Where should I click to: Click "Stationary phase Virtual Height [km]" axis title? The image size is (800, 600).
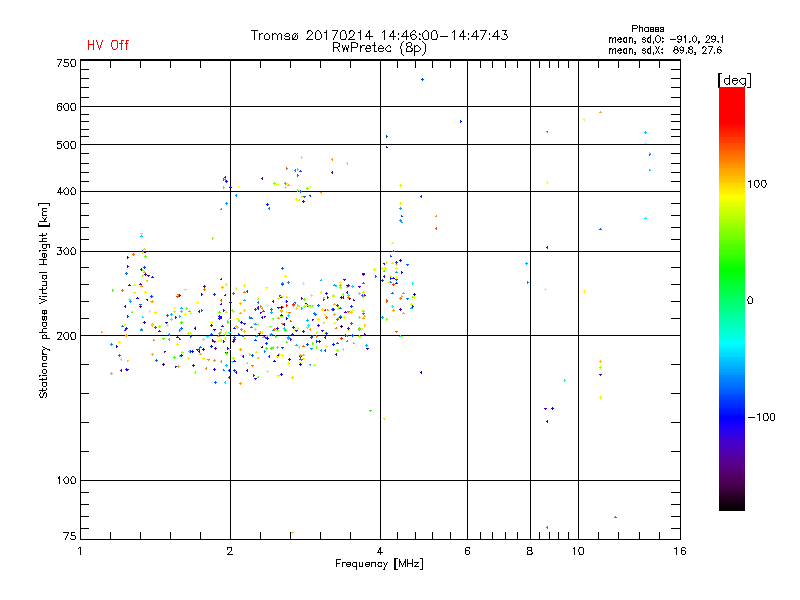(x=44, y=301)
